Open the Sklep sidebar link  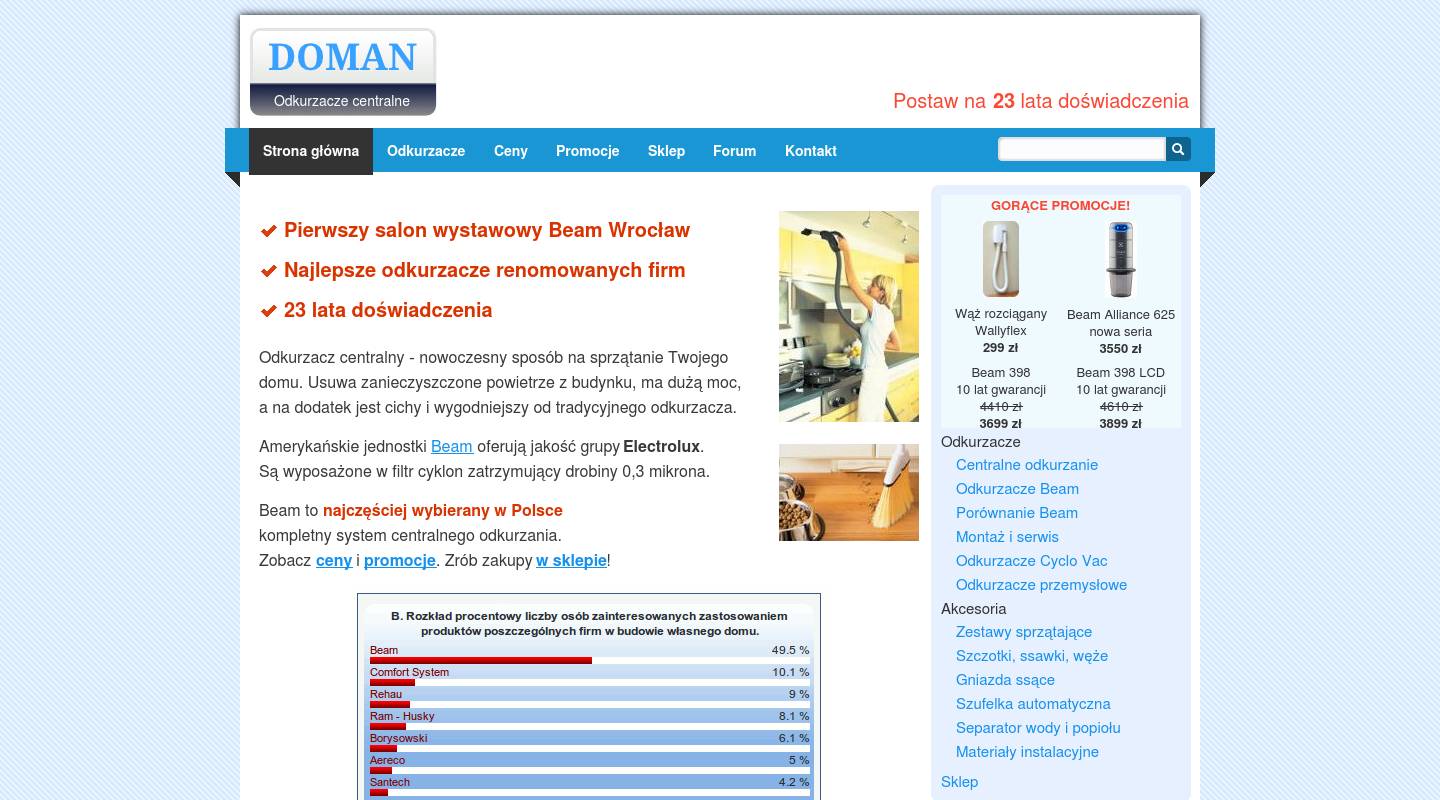959,782
